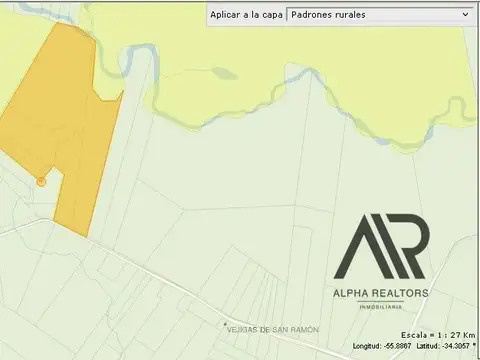Click the Latitud coordinate readout
This screenshot has width=480, height=360.
[443, 346]
